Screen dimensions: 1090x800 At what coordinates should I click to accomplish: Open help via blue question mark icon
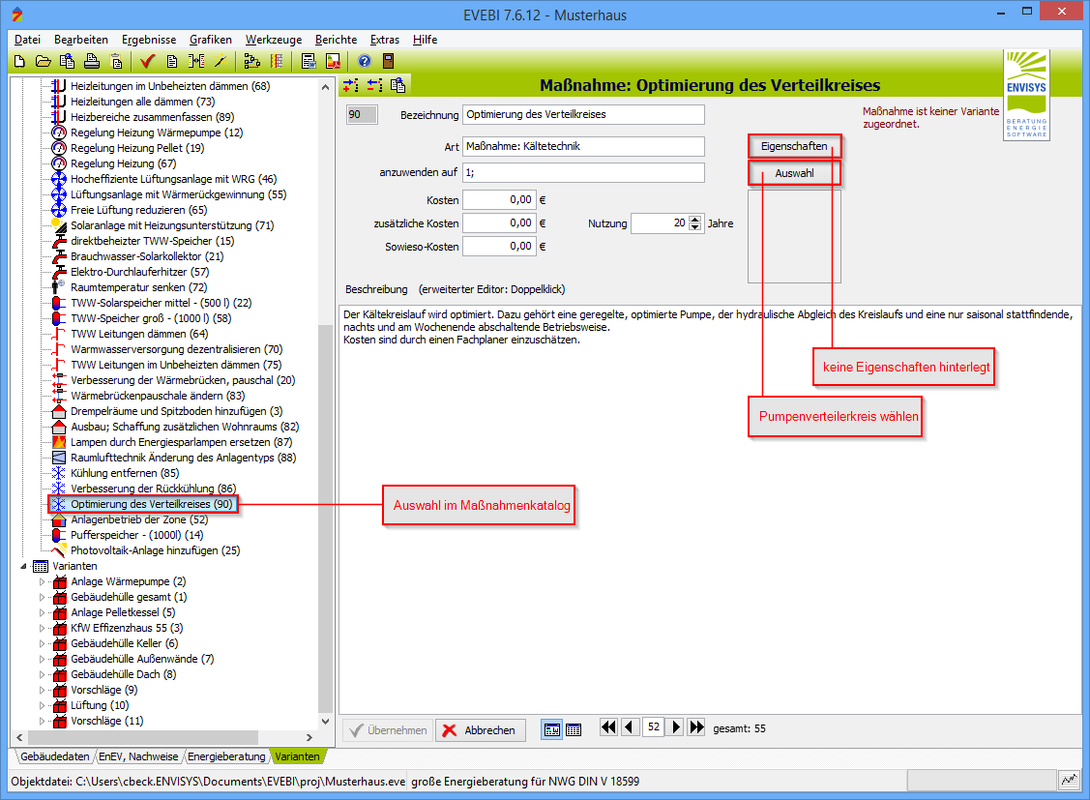click(365, 61)
